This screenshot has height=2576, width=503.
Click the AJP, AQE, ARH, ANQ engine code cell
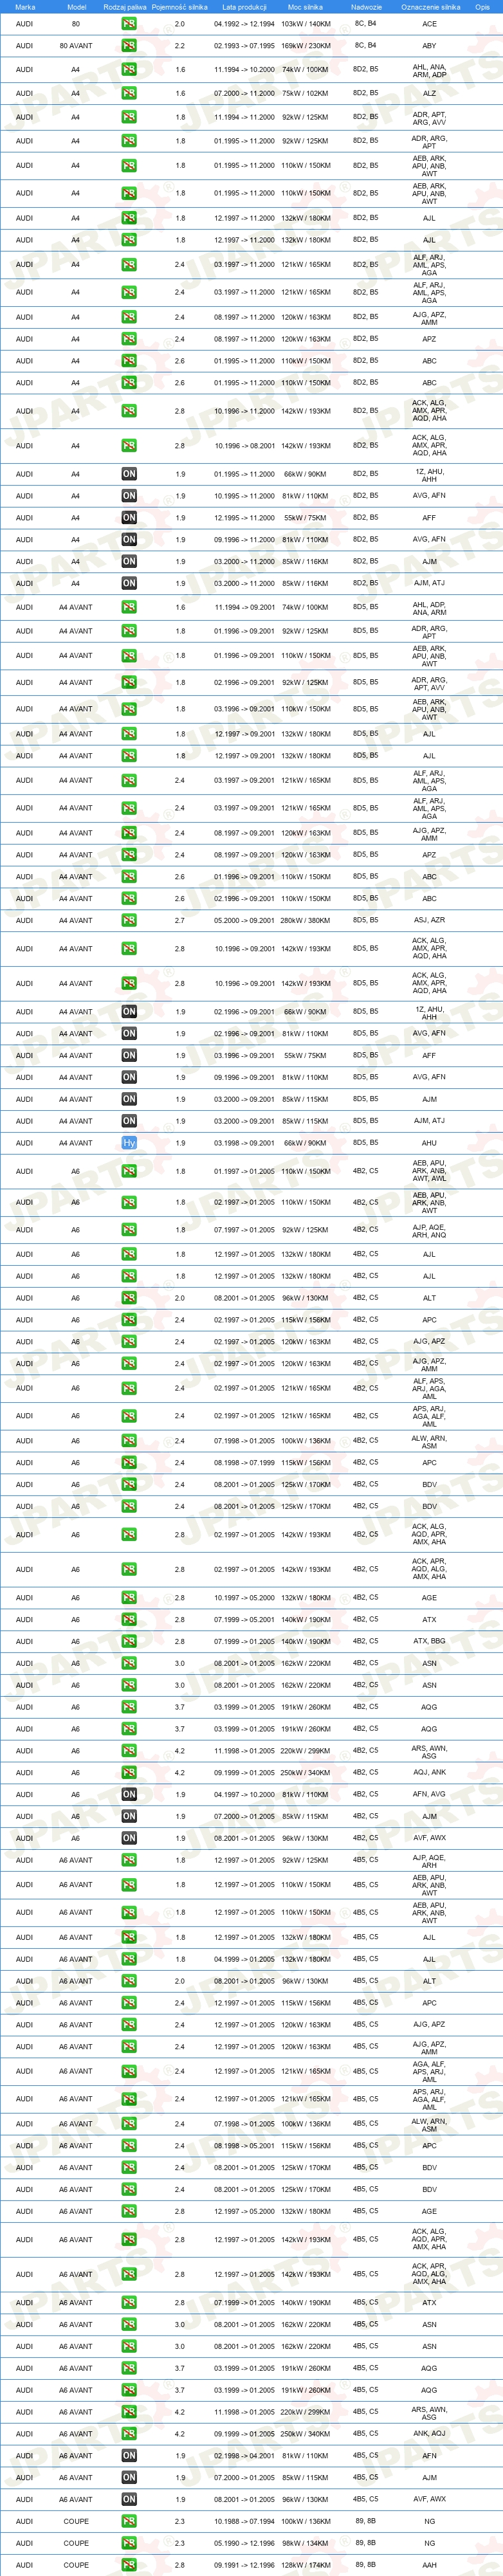point(429,1231)
